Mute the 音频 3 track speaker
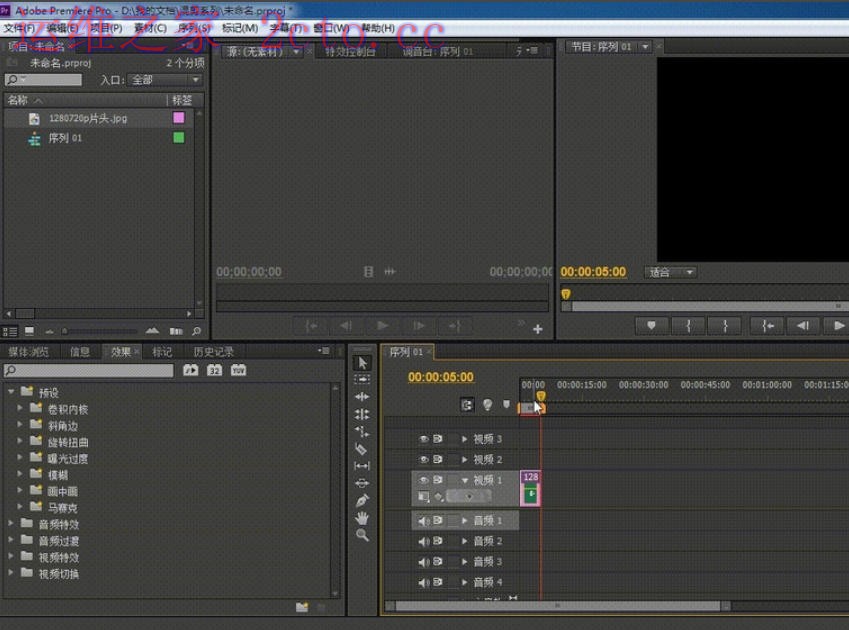 (x=423, y=562)
